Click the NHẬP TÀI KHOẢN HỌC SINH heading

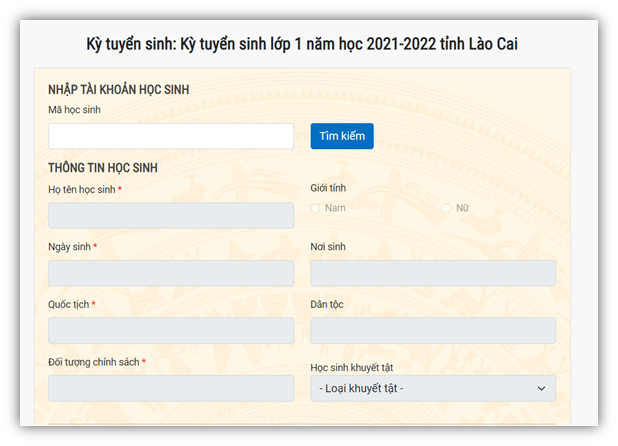pyautogui.click(x=119, y=90)
